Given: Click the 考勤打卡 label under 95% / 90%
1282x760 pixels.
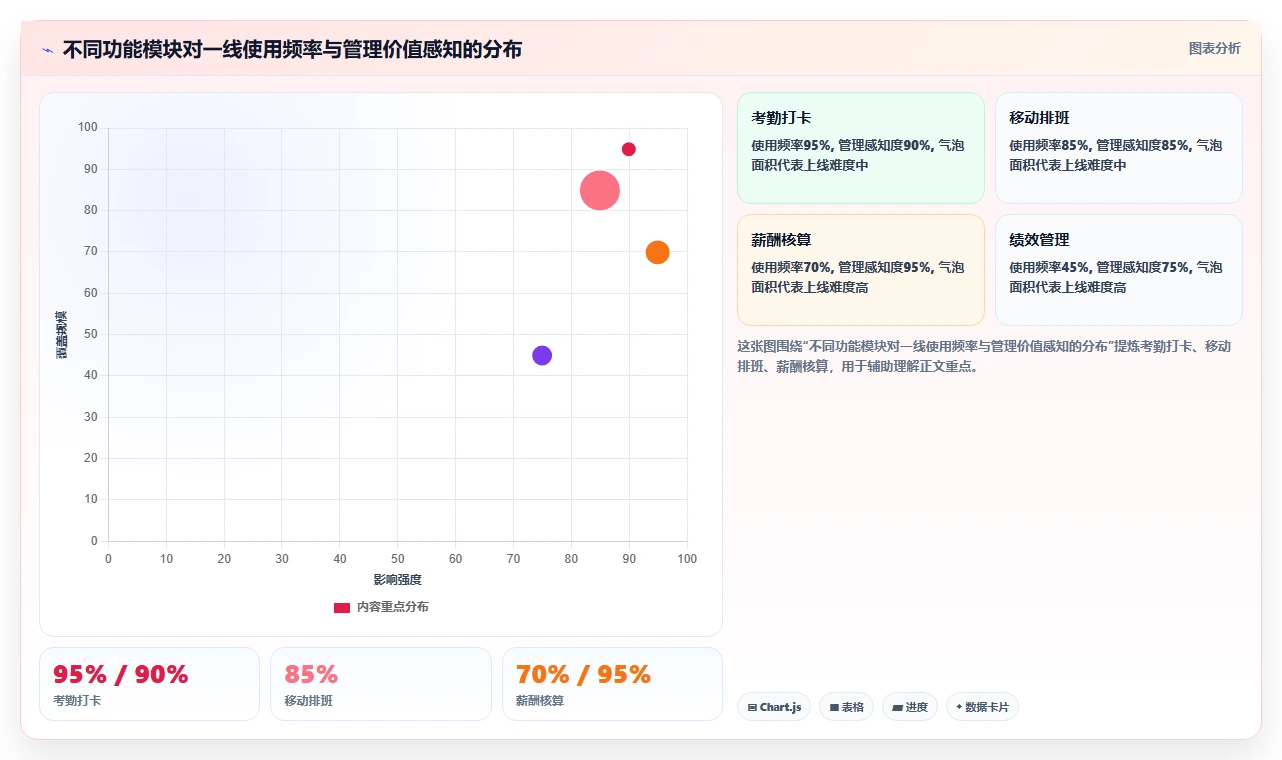Looking at the screenshot, I should (77, 701).
